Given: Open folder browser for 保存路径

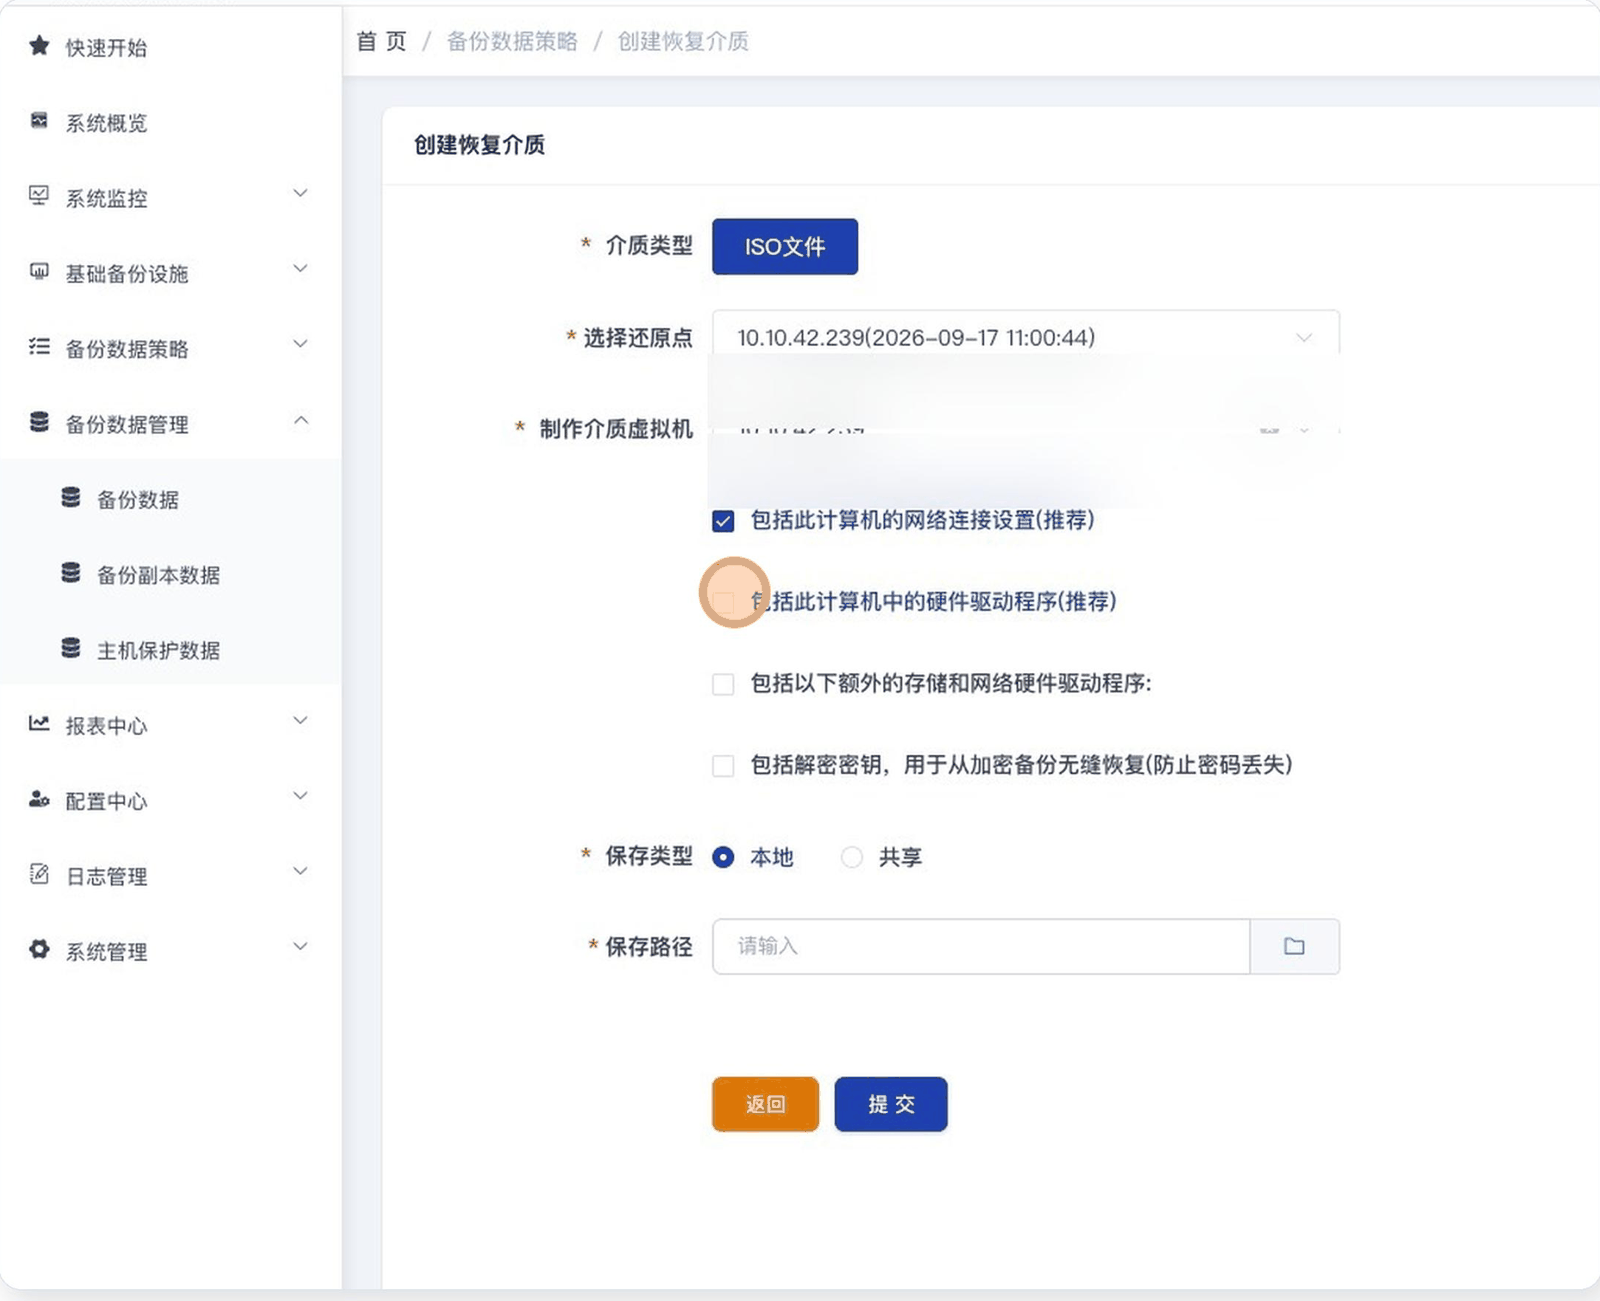Looking at the screenshot, I should (1294, 946).
